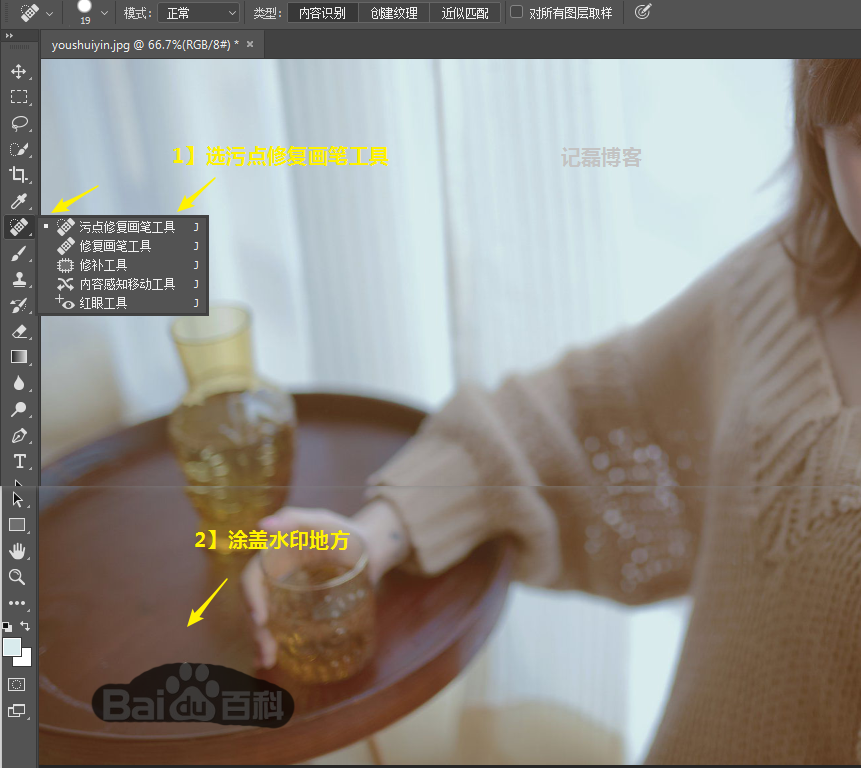Open the Edit Toolbar ellipsis menu
This screenshot has height=768, width=861.
[18, 603]
